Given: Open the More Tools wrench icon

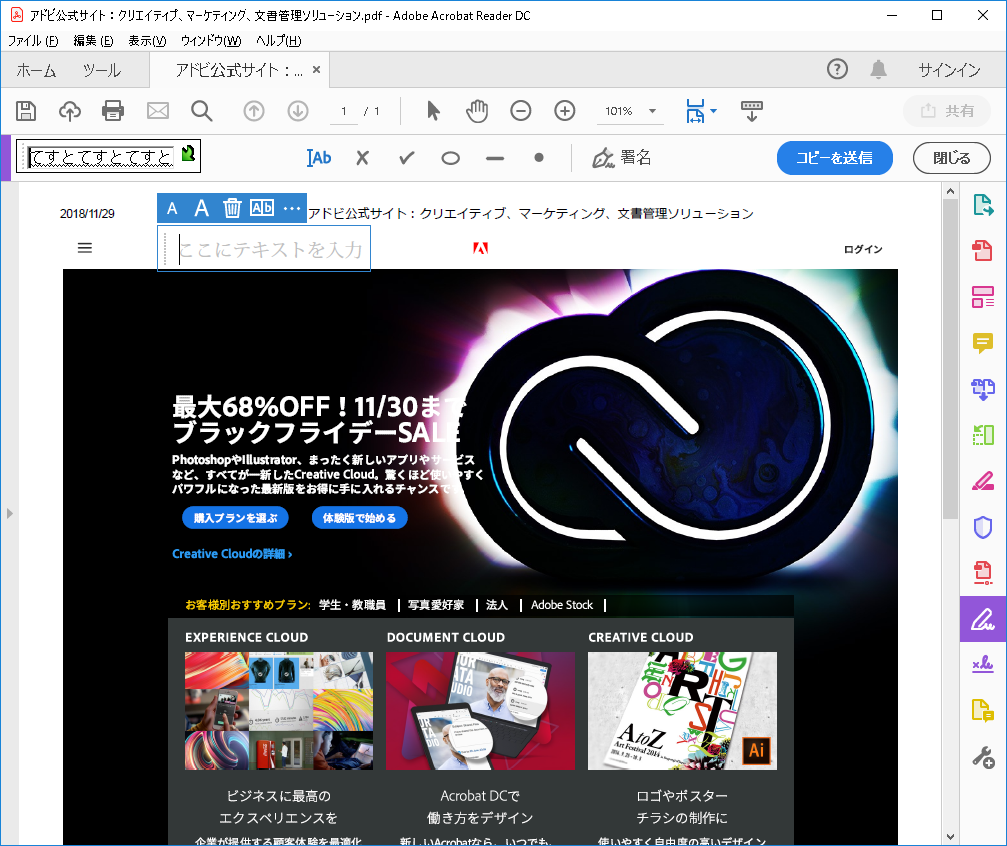Looking at the screenshot, I should [x=983, y=757].
